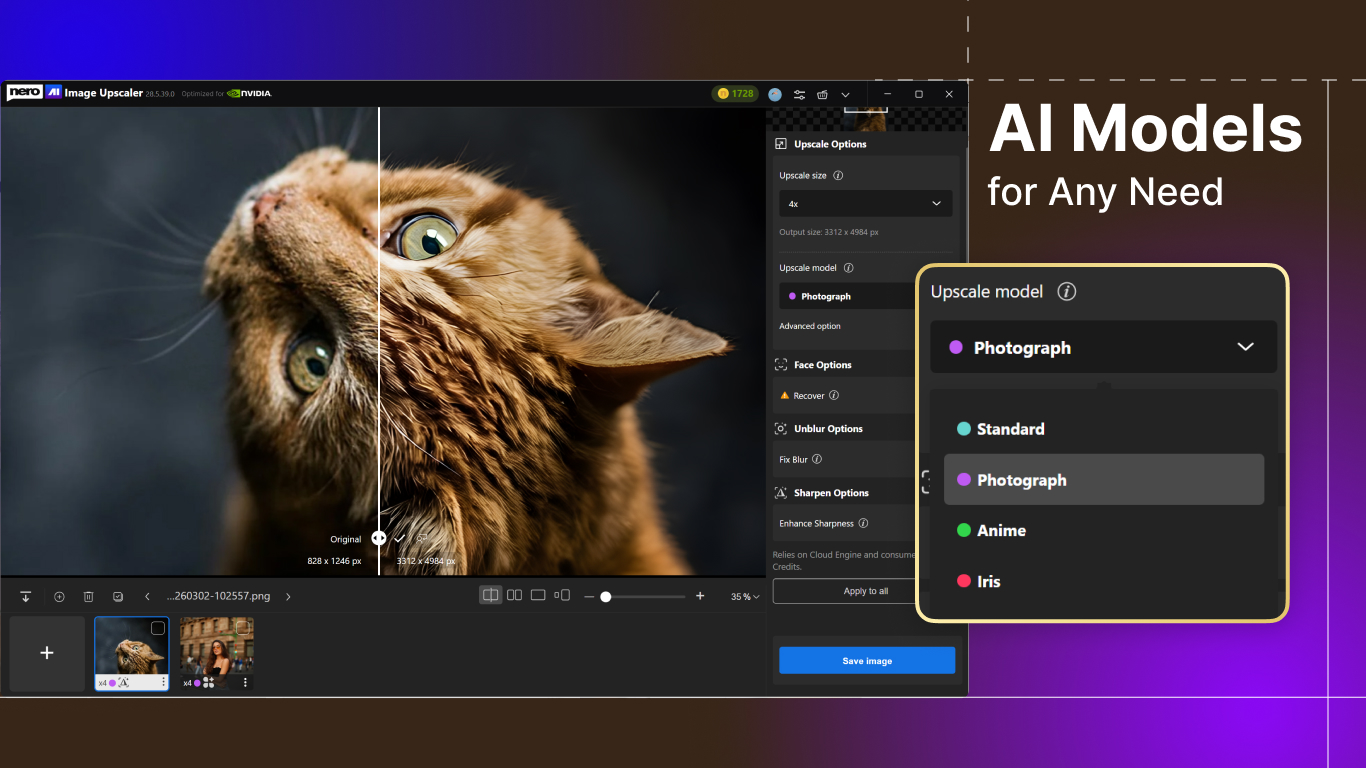
Task: Open the user account avatar
Action: [775, 94]
